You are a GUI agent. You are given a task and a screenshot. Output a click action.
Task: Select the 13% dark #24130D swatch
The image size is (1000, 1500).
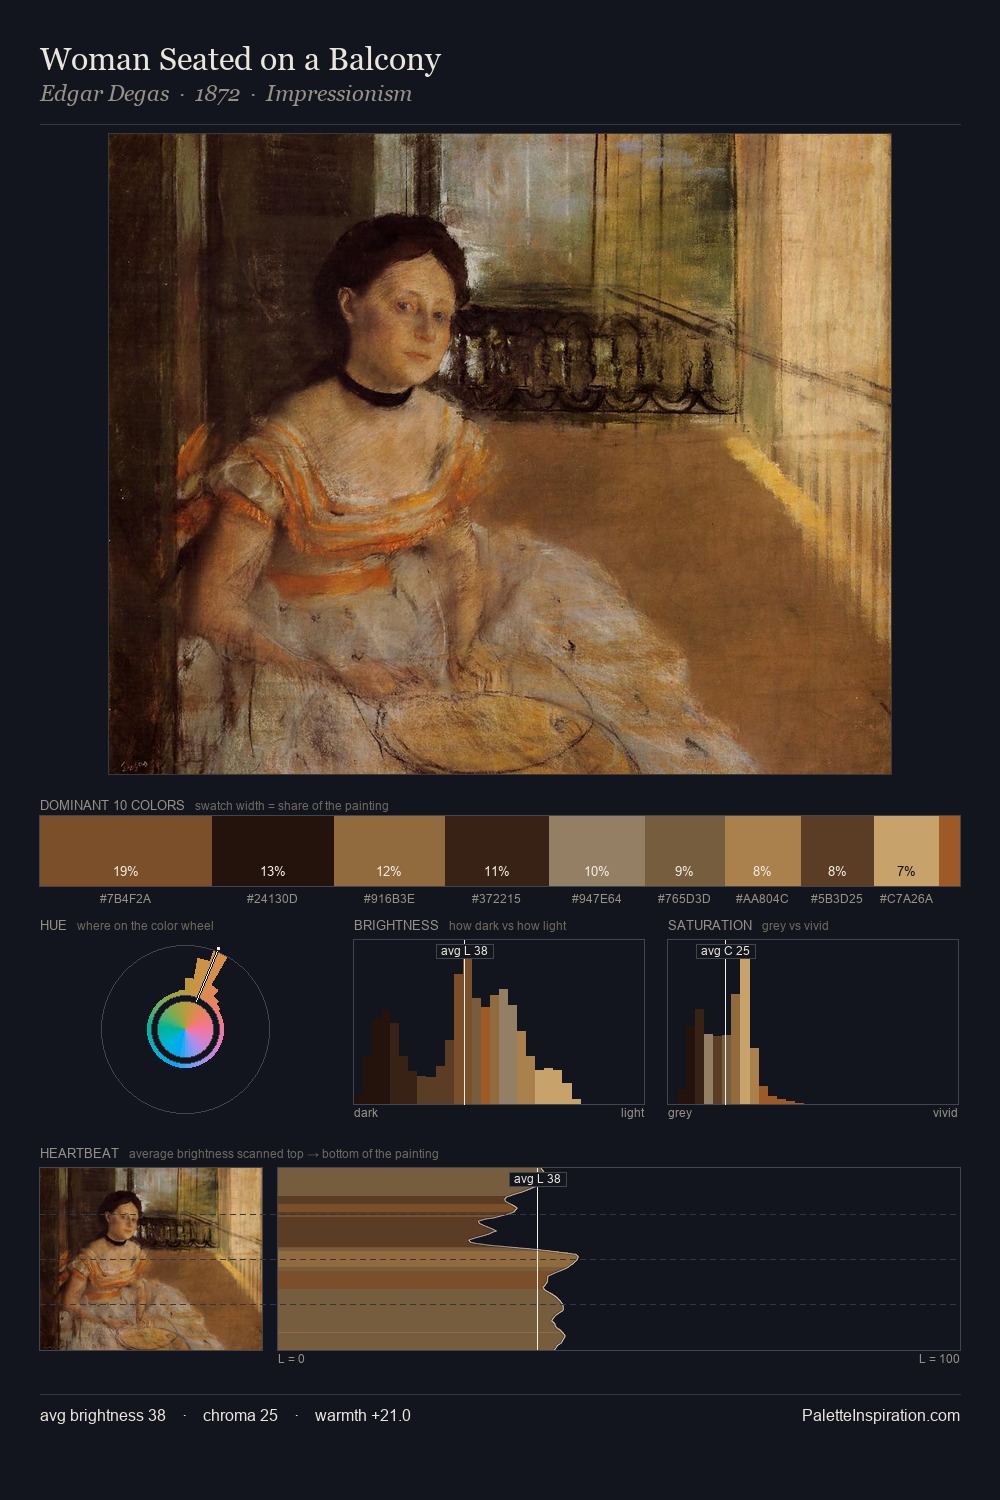click(x=273, y=851)
